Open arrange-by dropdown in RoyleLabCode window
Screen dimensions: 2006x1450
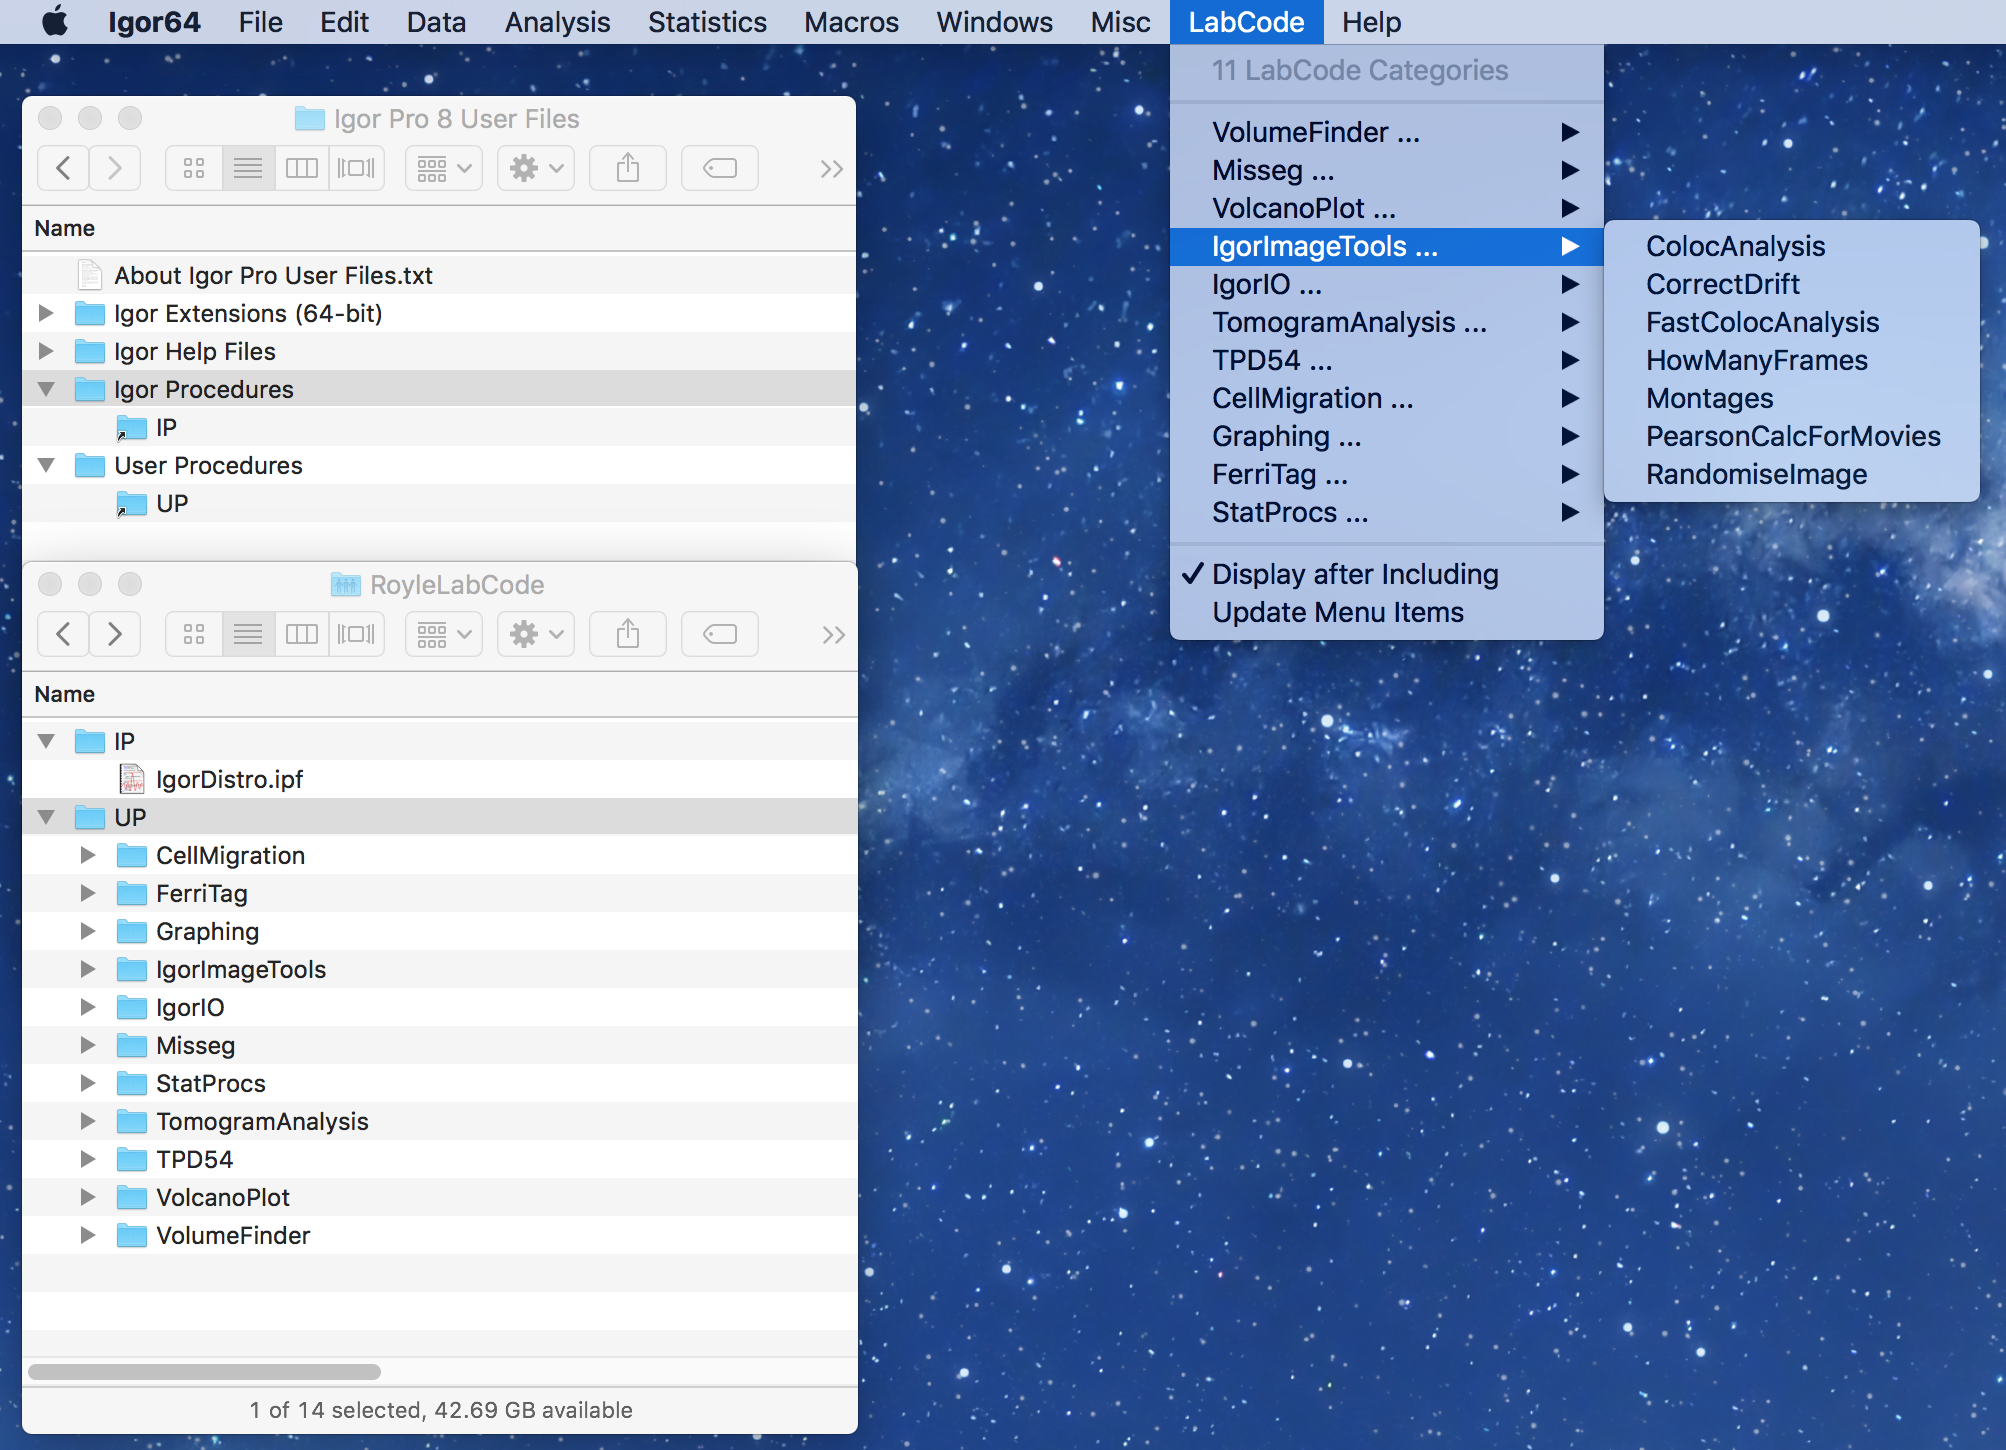444,634
